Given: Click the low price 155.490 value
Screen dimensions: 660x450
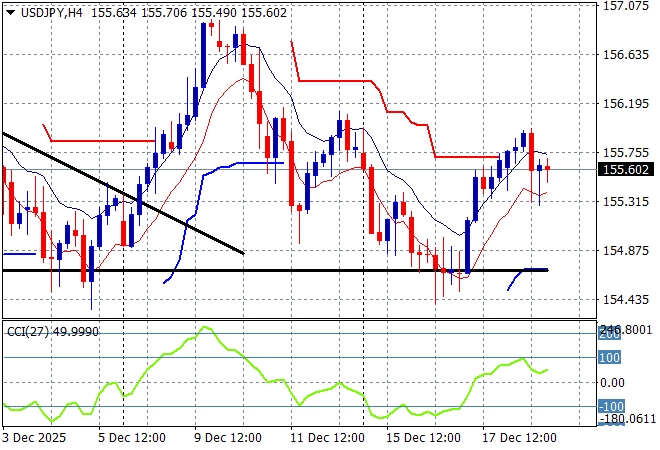Looking at the screenshot, I should 214,13.
